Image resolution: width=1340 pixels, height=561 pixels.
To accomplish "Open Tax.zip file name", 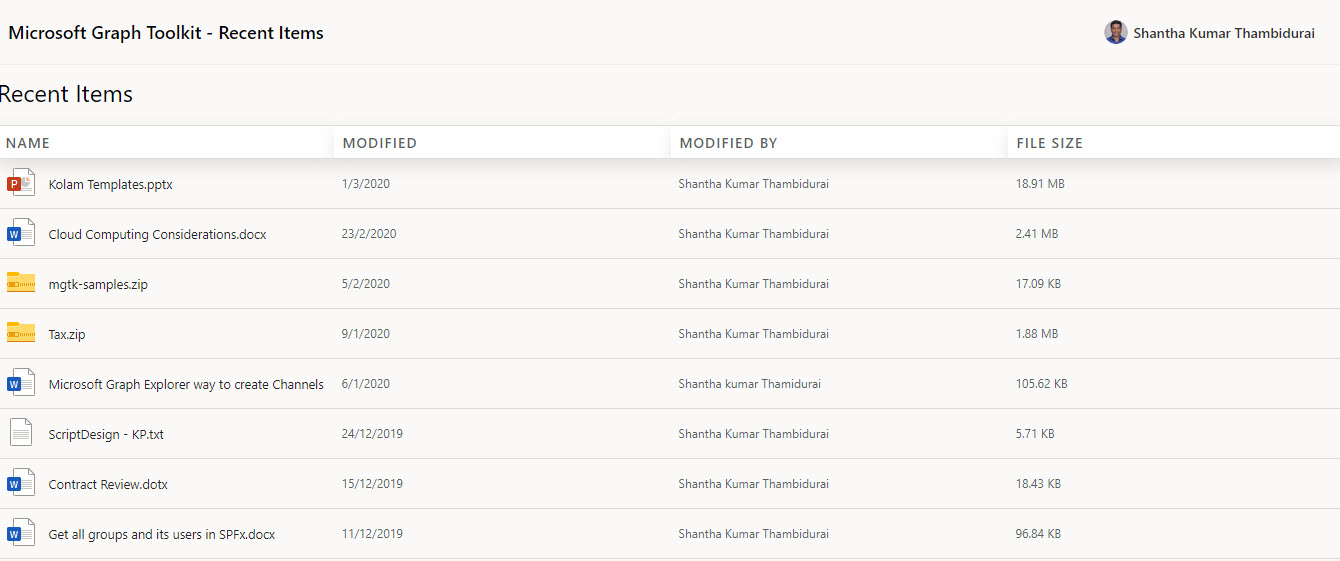I will tap(67, 335).
